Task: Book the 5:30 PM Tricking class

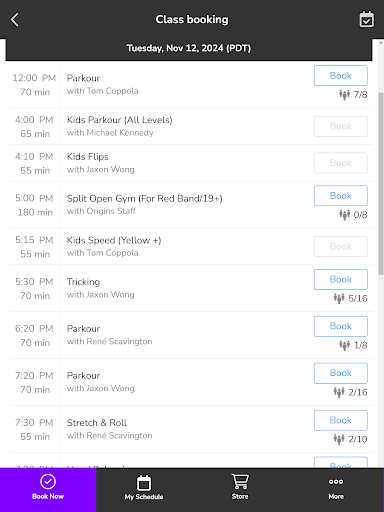Action: 341,279
